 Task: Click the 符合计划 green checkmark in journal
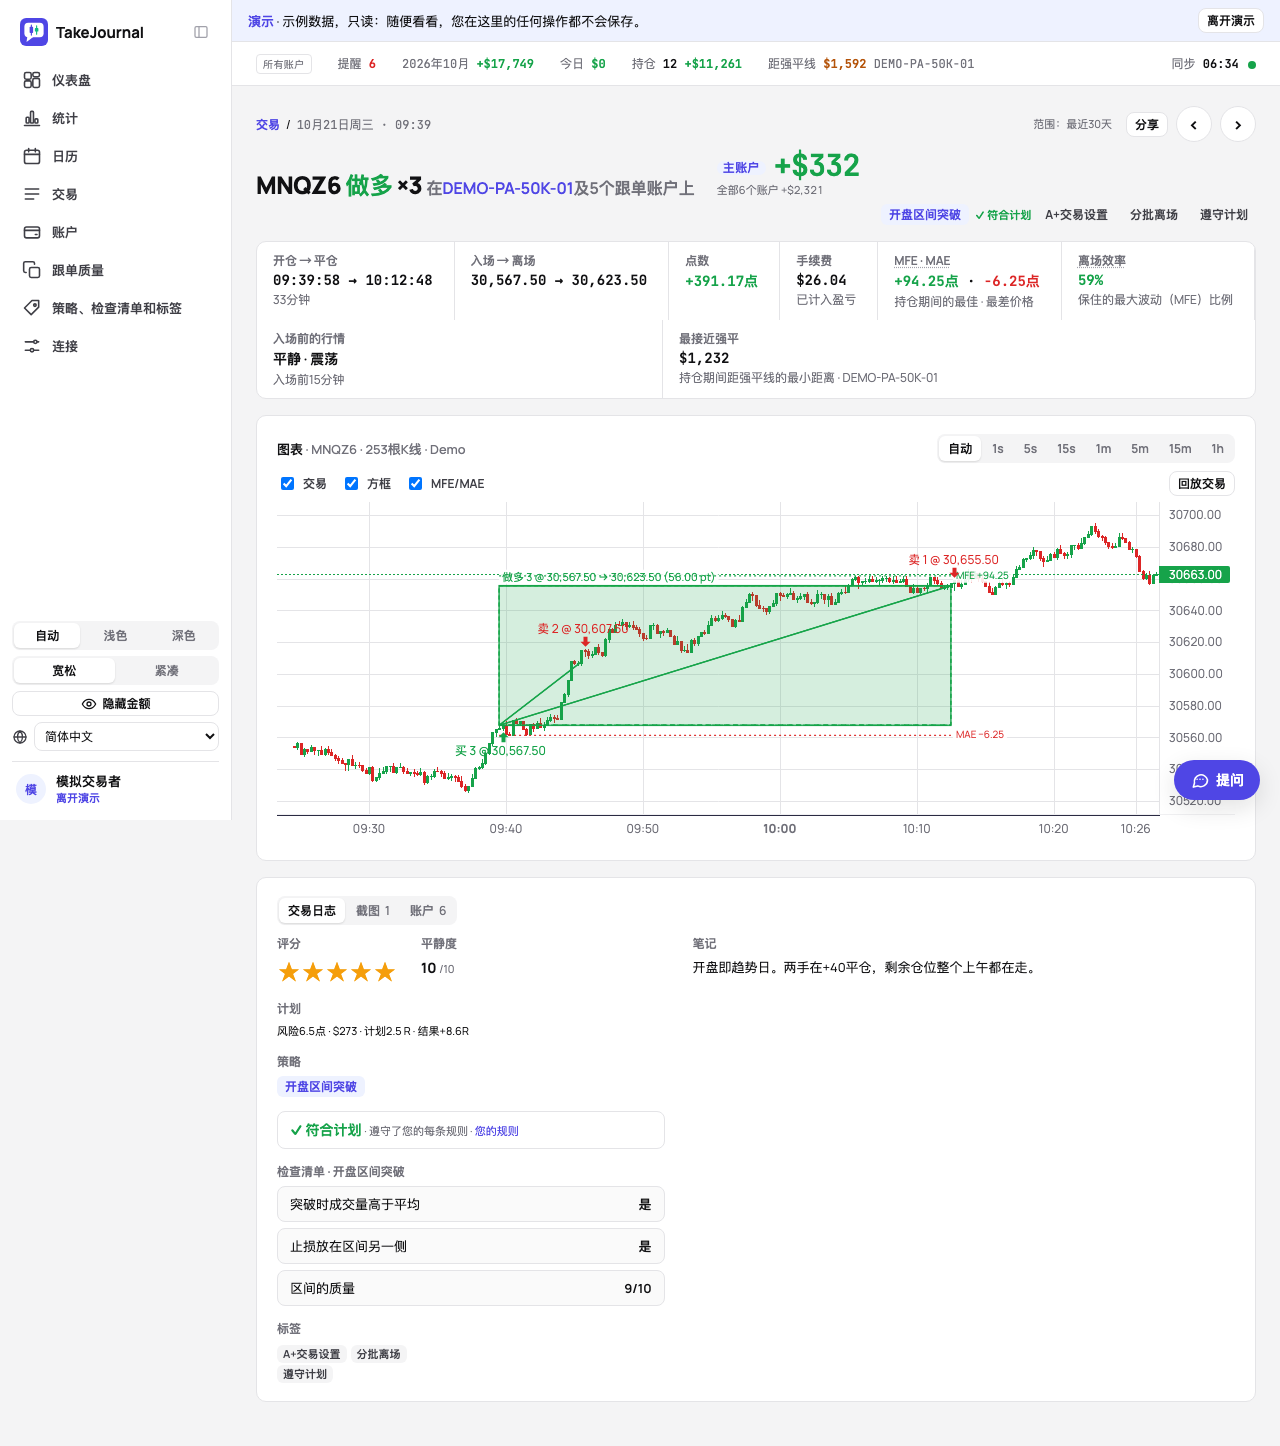296,1130
